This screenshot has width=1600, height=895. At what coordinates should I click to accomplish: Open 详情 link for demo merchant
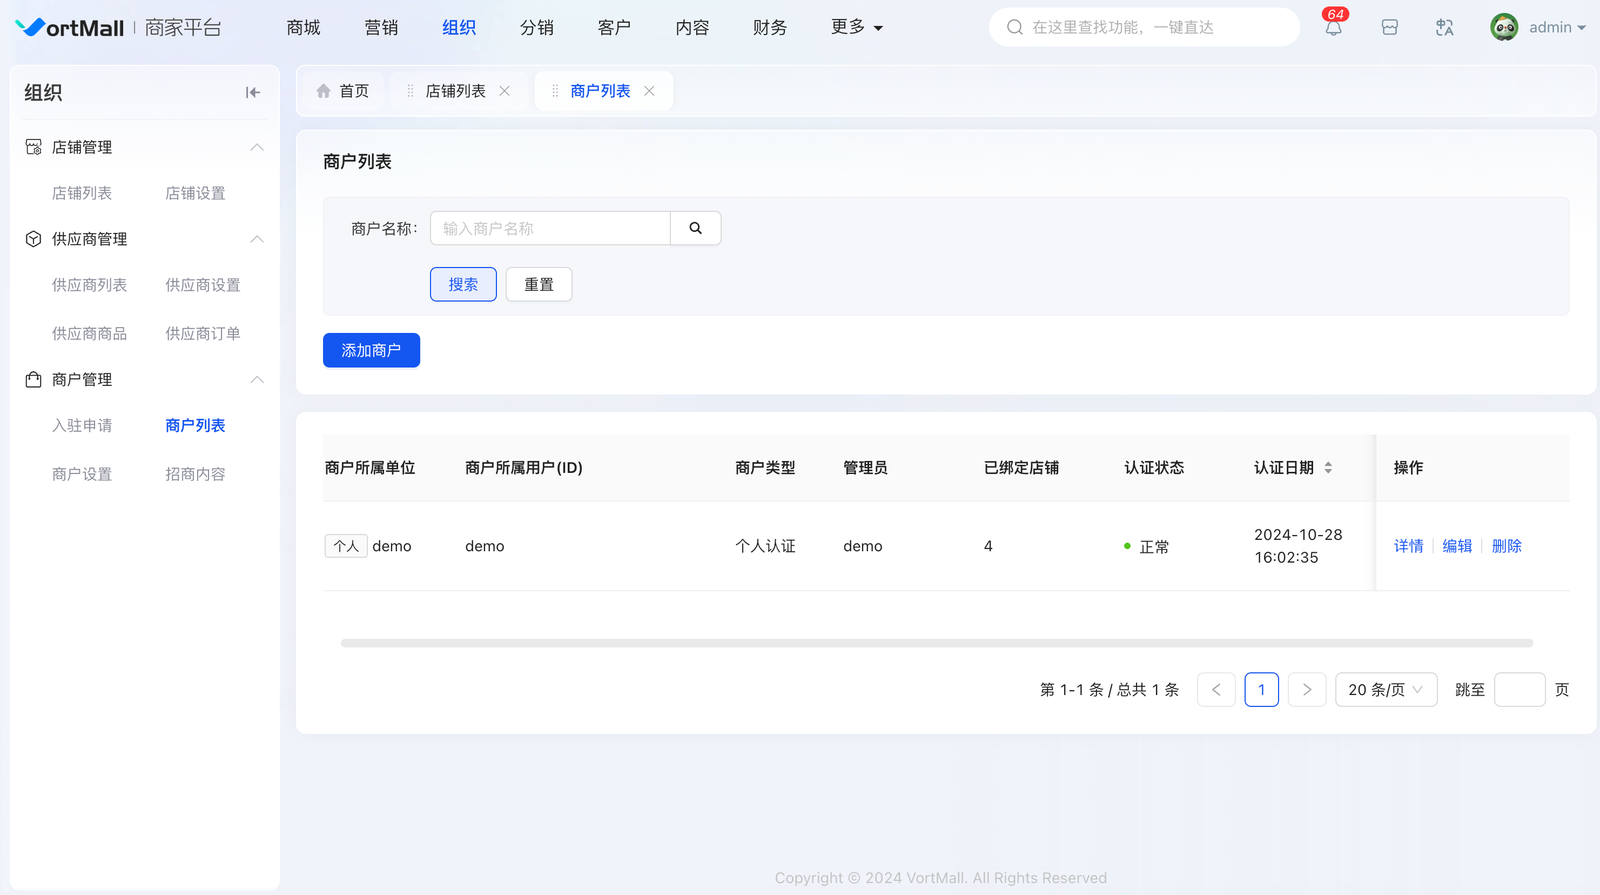(x=1408, y=546)
